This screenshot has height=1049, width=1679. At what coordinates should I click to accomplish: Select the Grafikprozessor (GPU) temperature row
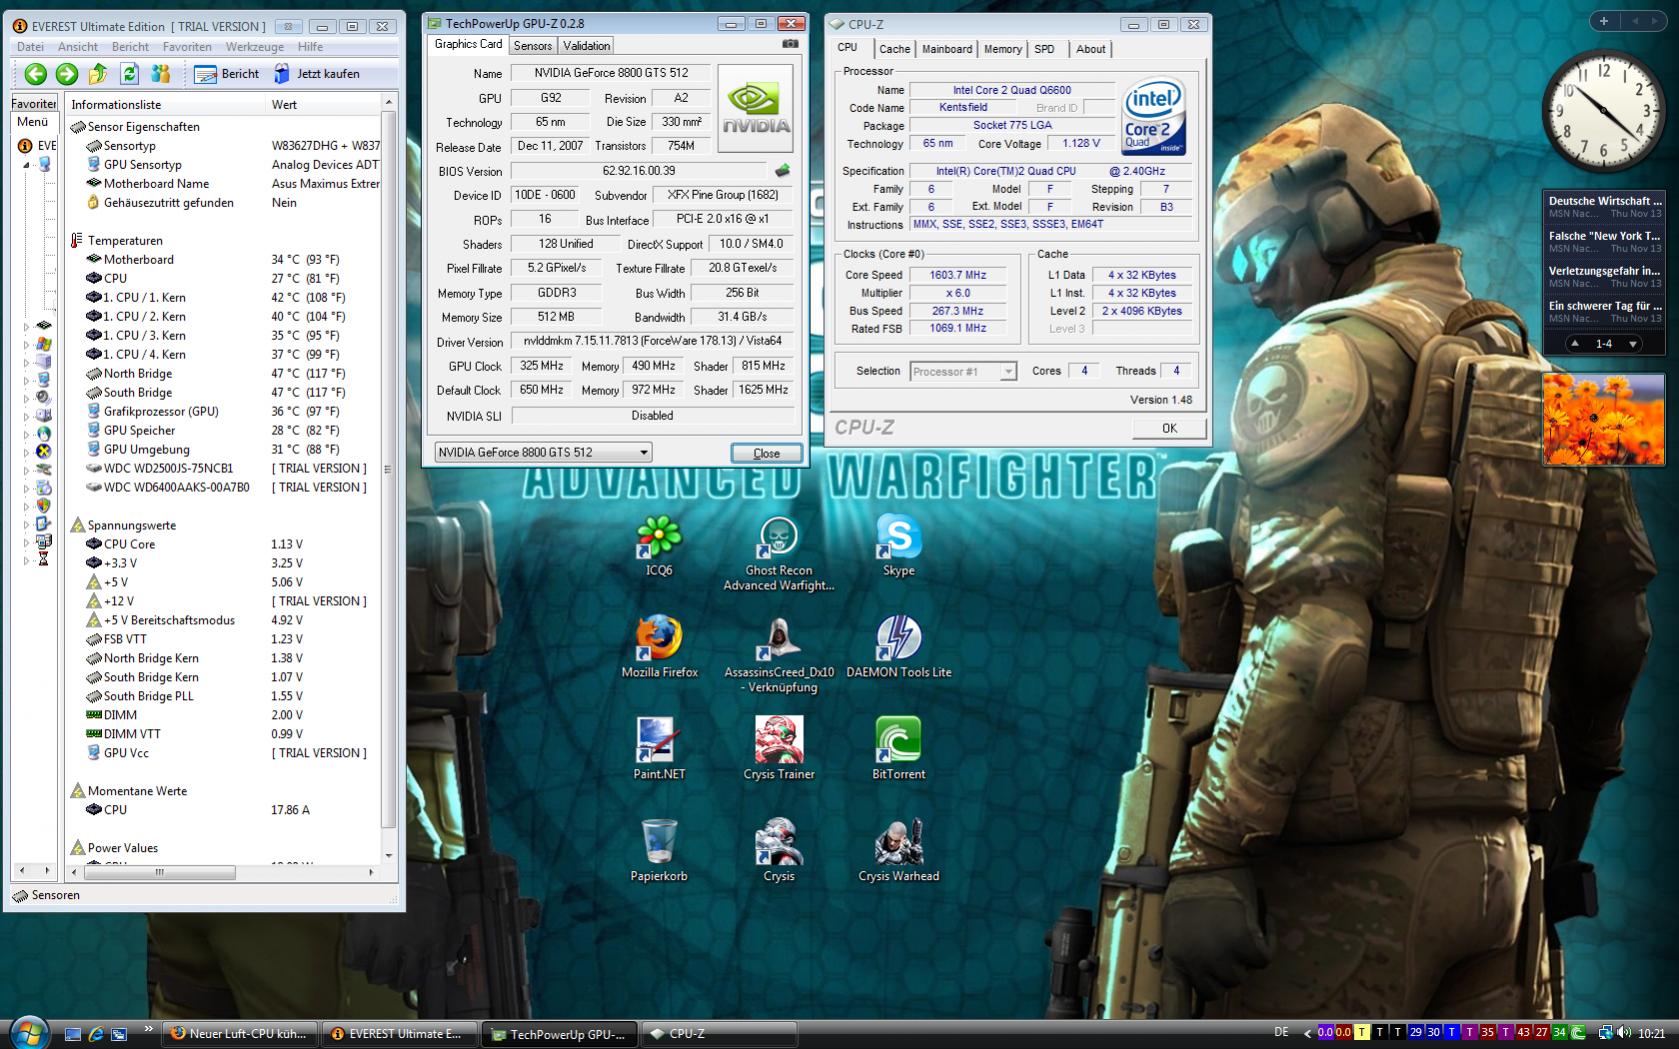pyautogui.click(x=224, y=411)
